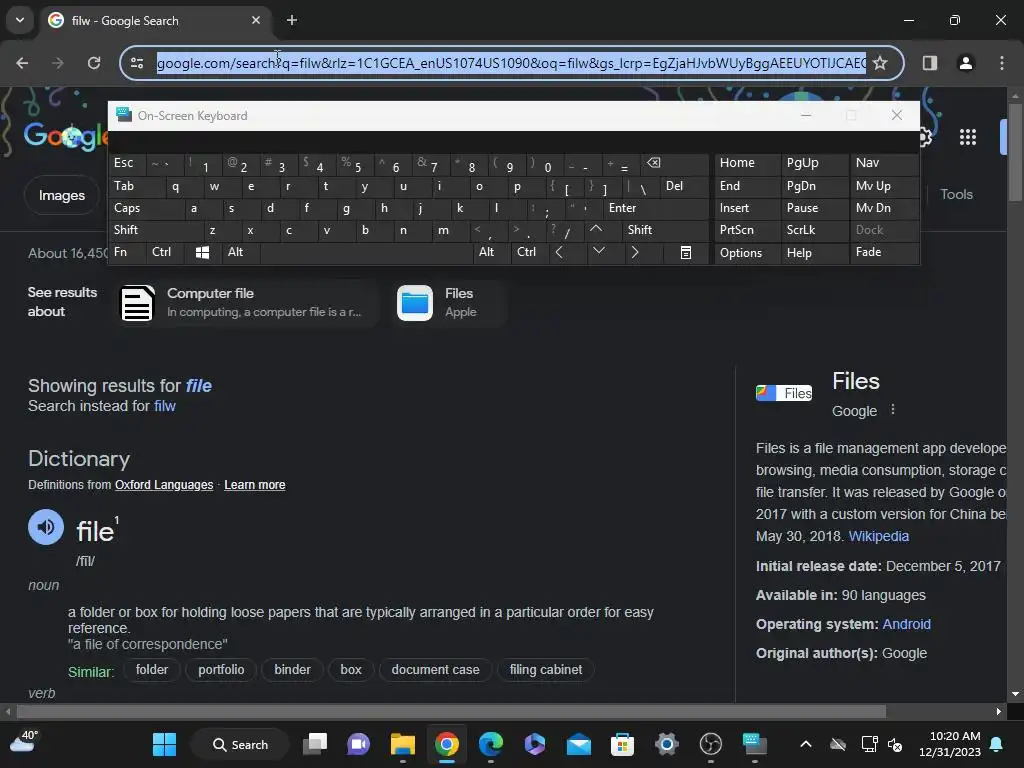
Task: Open Google search Tools
Action: tap(956, 194)
